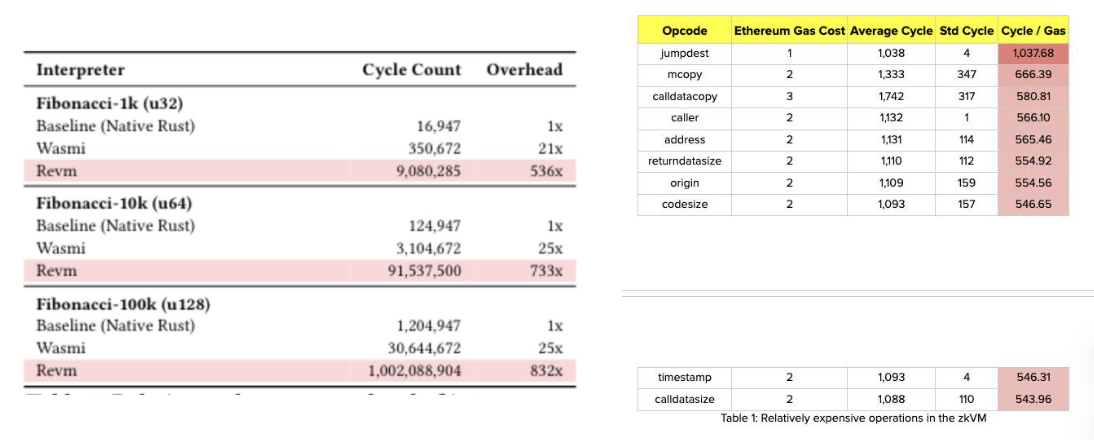Screen dimensions: 1094x440
Task: Click the 832x overhead value
Action: tap(546, 371)
